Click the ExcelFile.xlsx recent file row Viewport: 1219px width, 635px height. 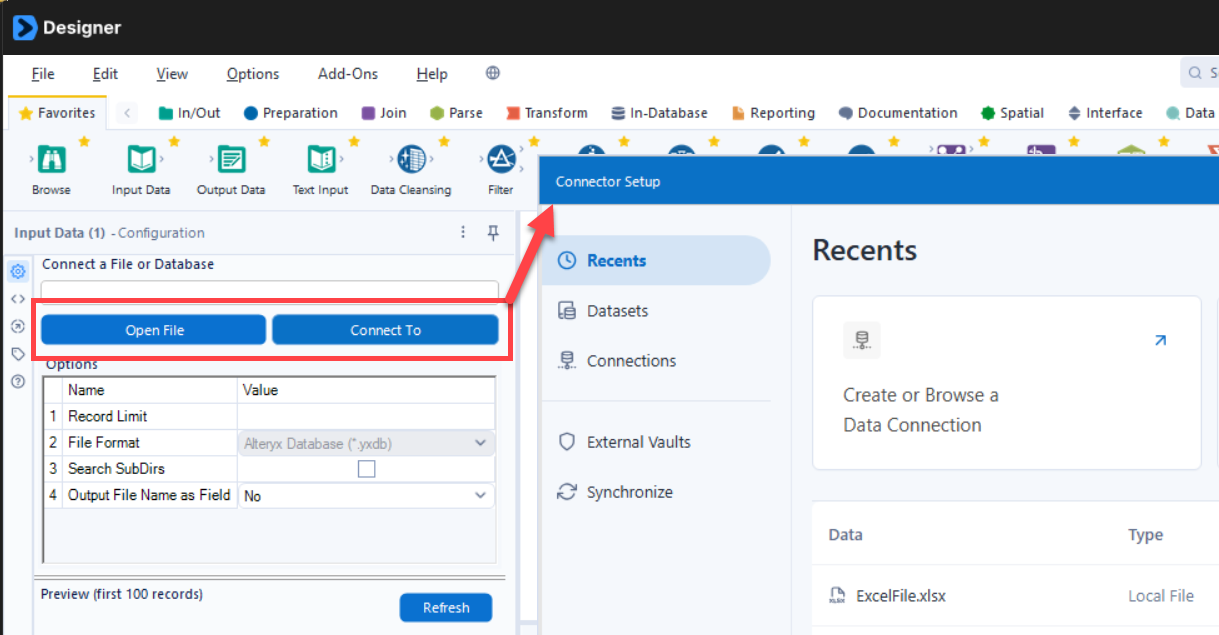point(1015,596)
